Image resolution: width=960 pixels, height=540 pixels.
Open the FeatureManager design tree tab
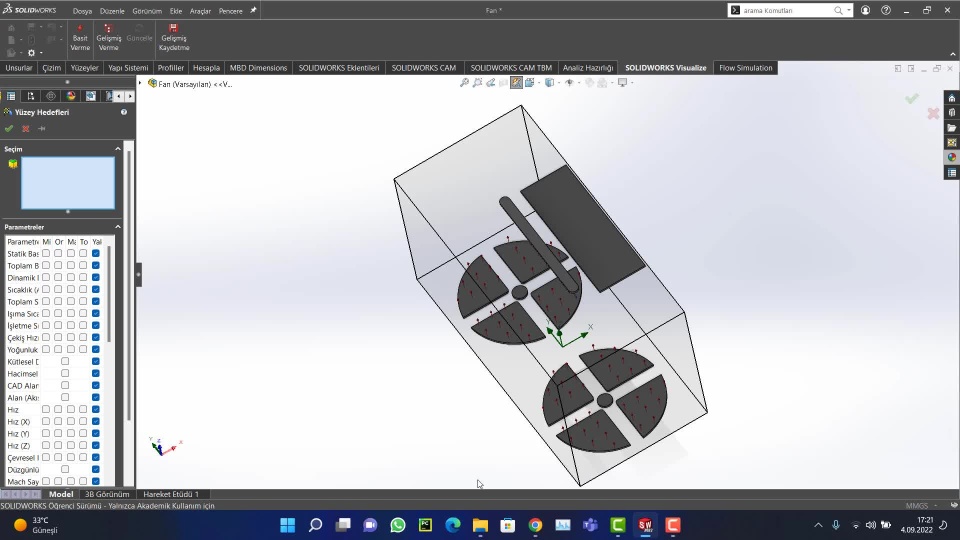11,96
